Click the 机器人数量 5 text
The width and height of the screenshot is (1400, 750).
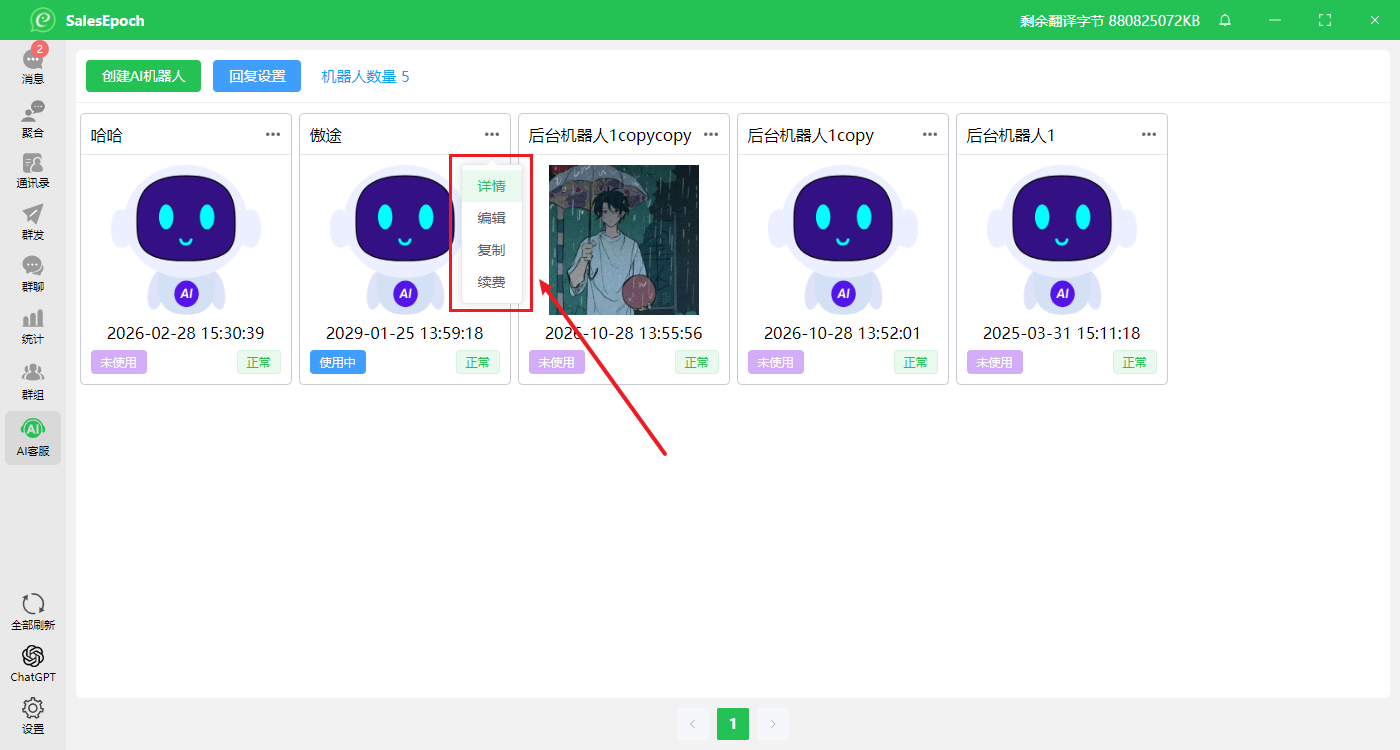(365, 76)
